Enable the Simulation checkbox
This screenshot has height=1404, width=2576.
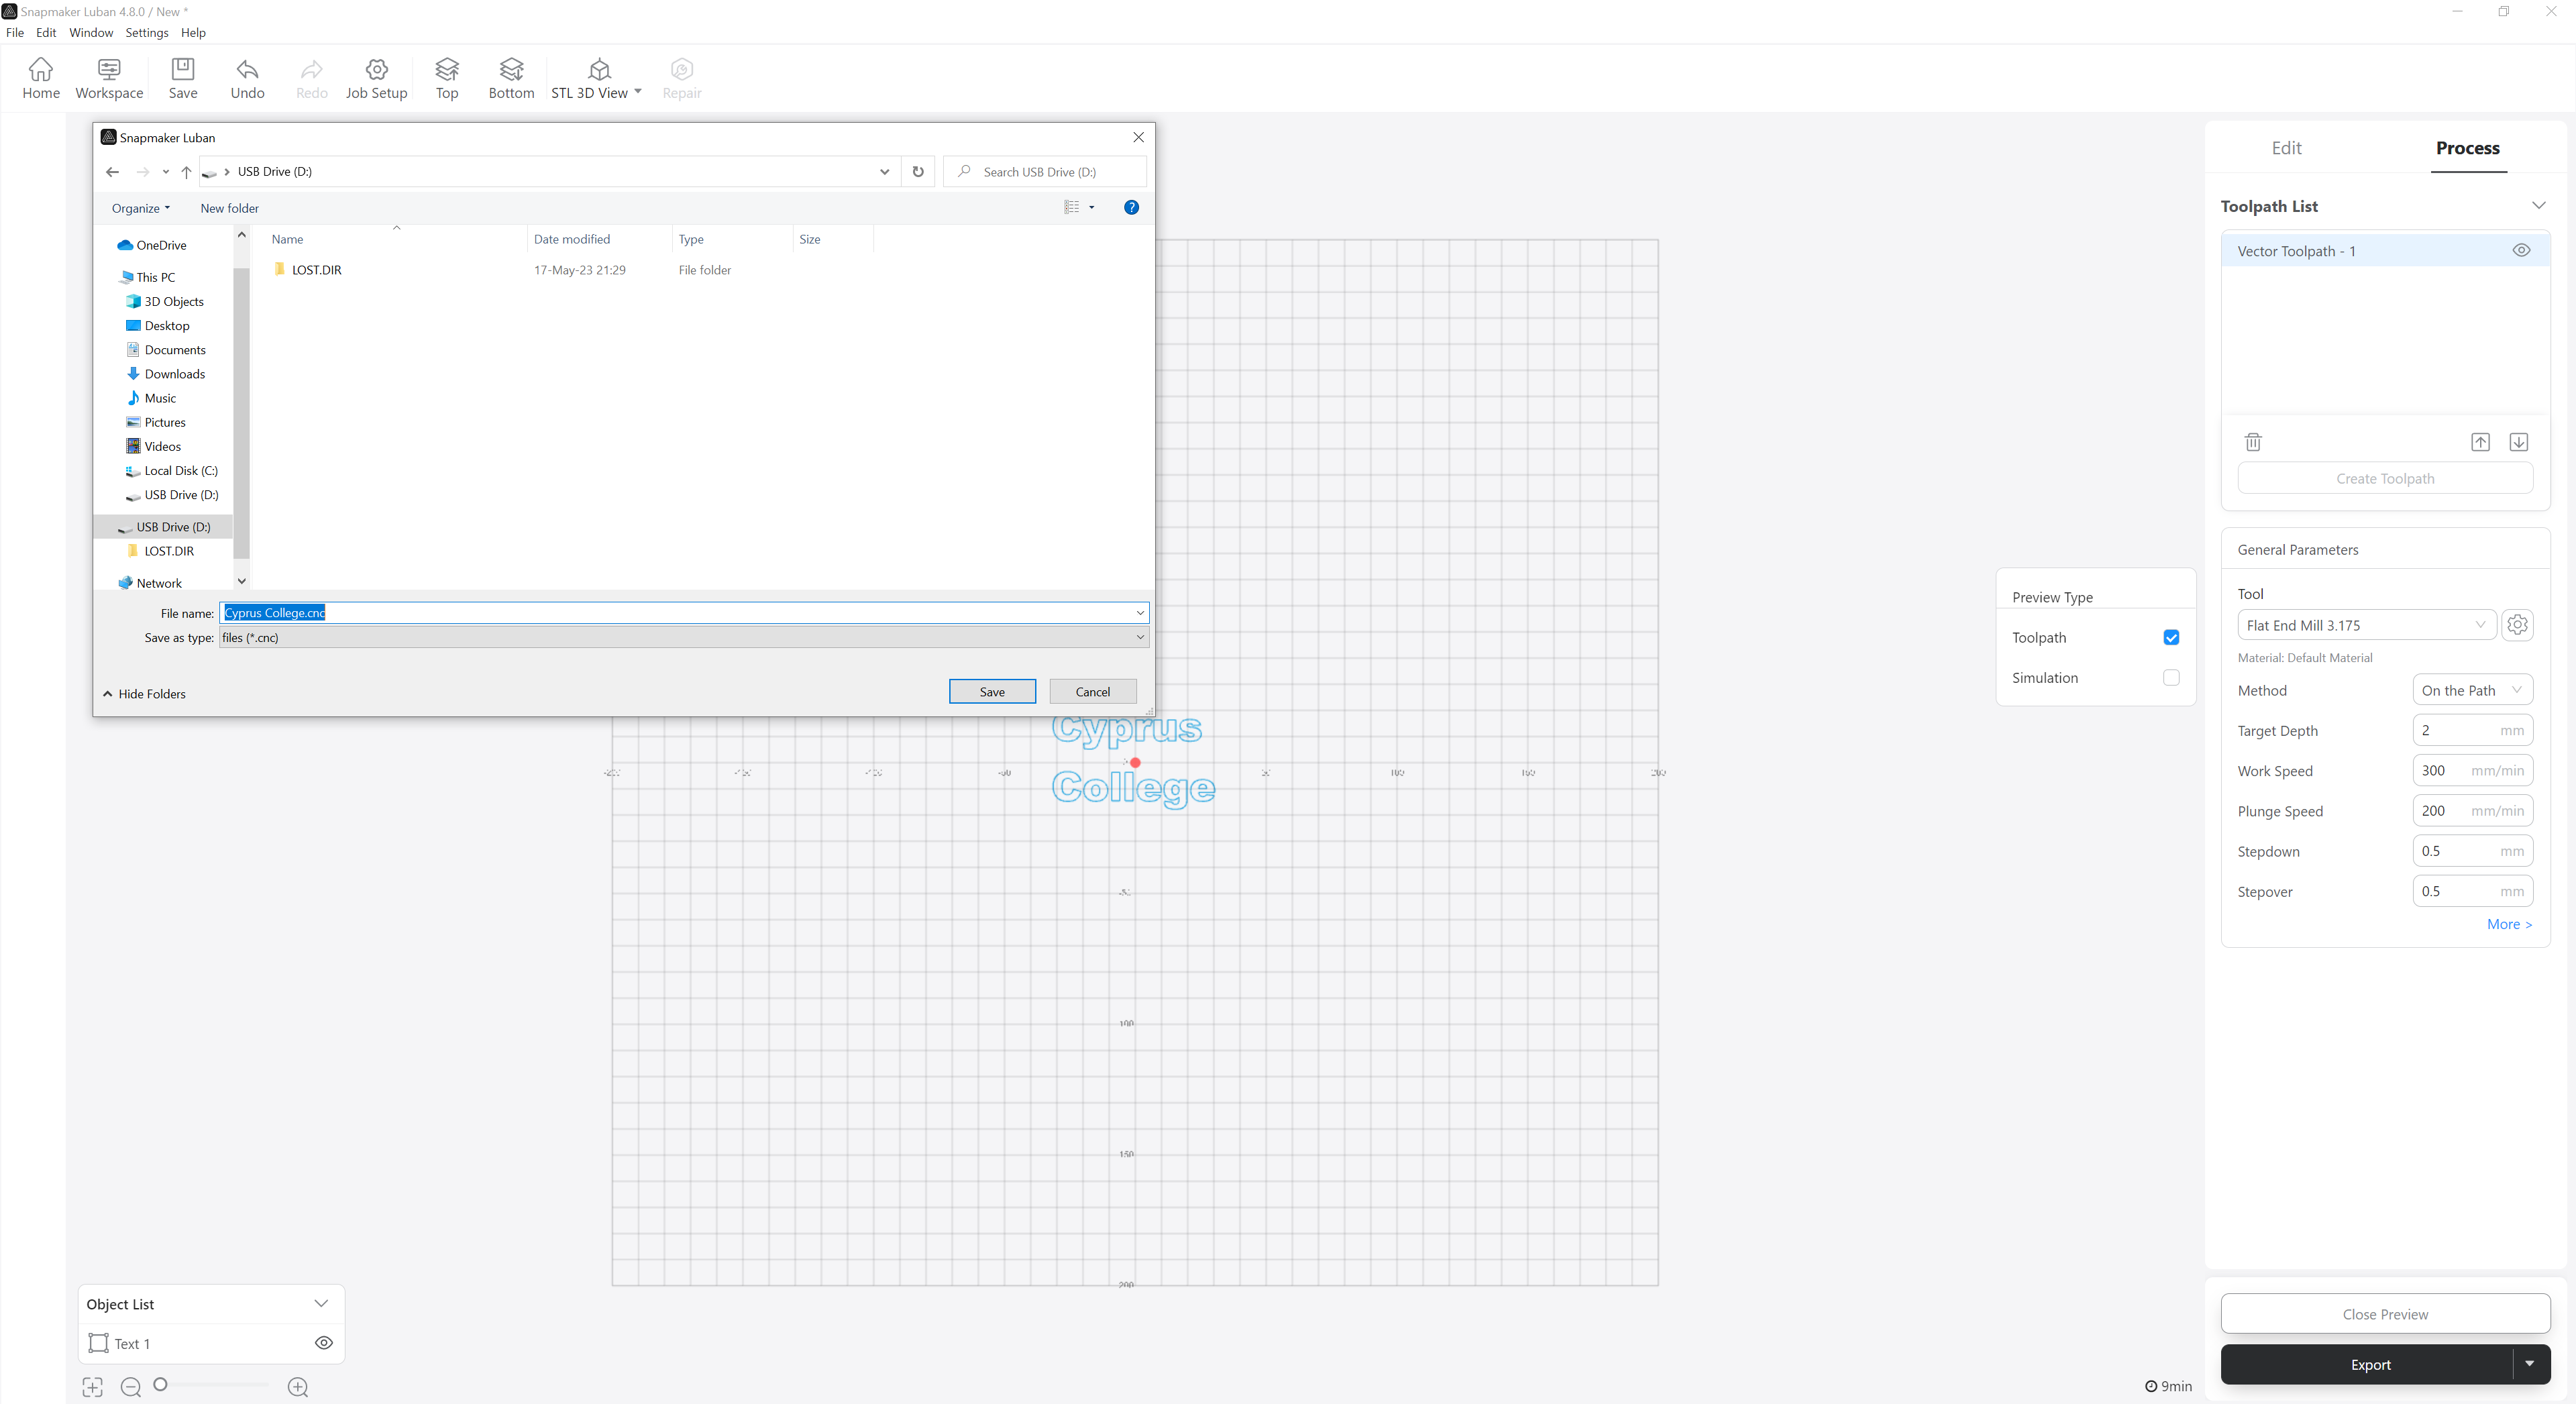[2171, 678]
